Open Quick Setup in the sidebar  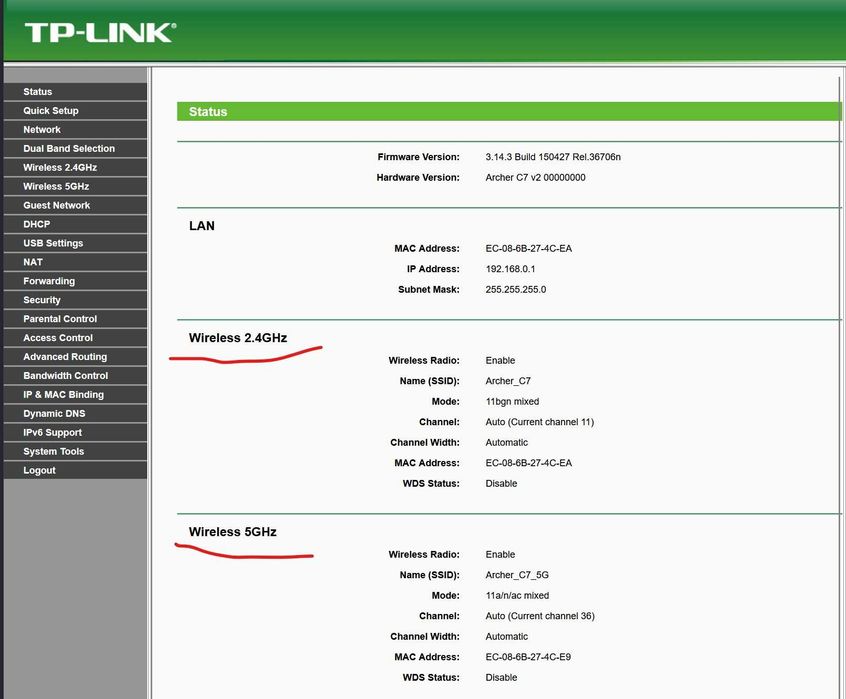(x=75, y=111)
